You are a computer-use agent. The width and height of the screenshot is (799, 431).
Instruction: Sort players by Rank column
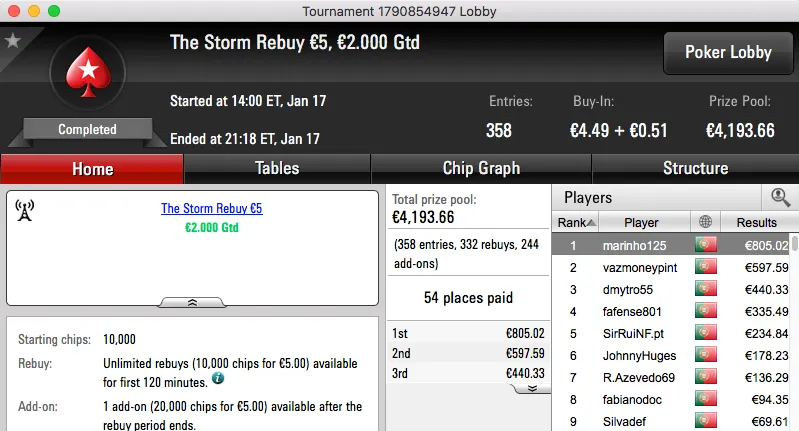577,222
